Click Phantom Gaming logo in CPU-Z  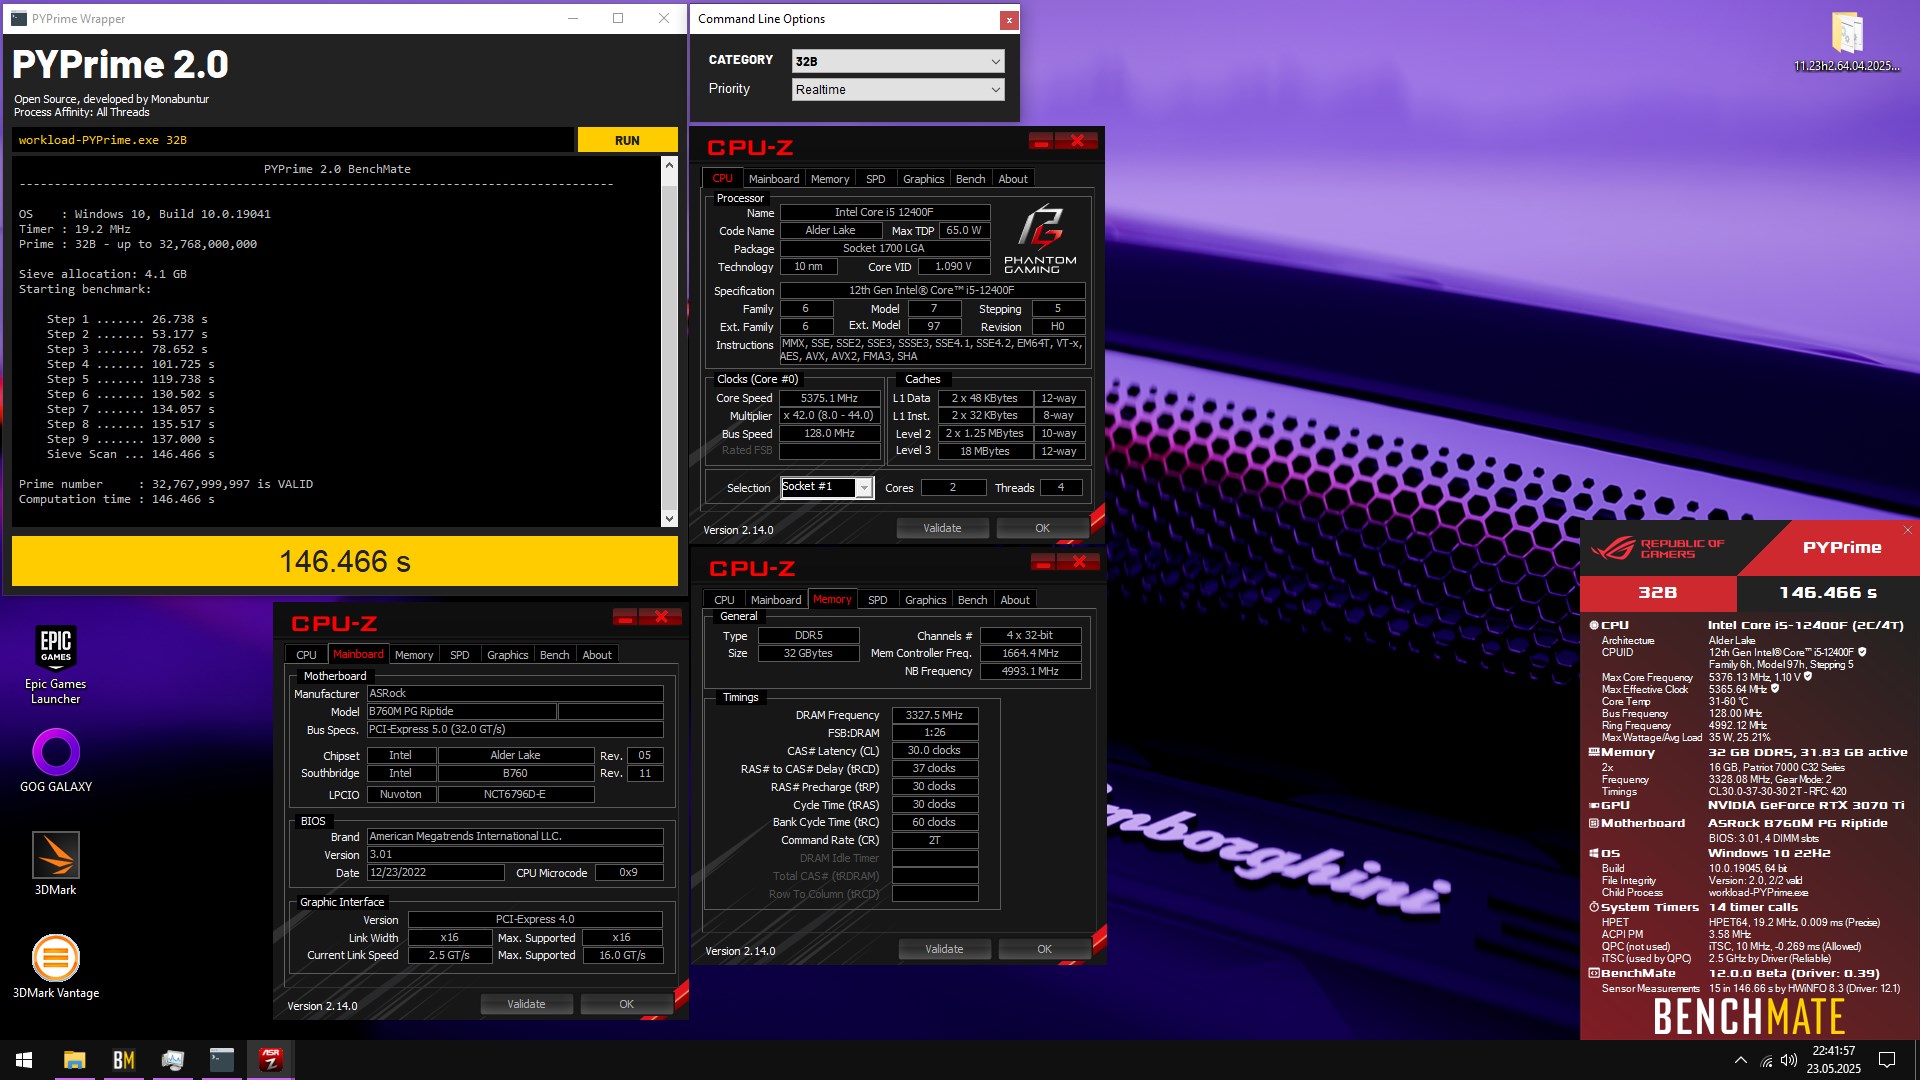pos(1040,238)
